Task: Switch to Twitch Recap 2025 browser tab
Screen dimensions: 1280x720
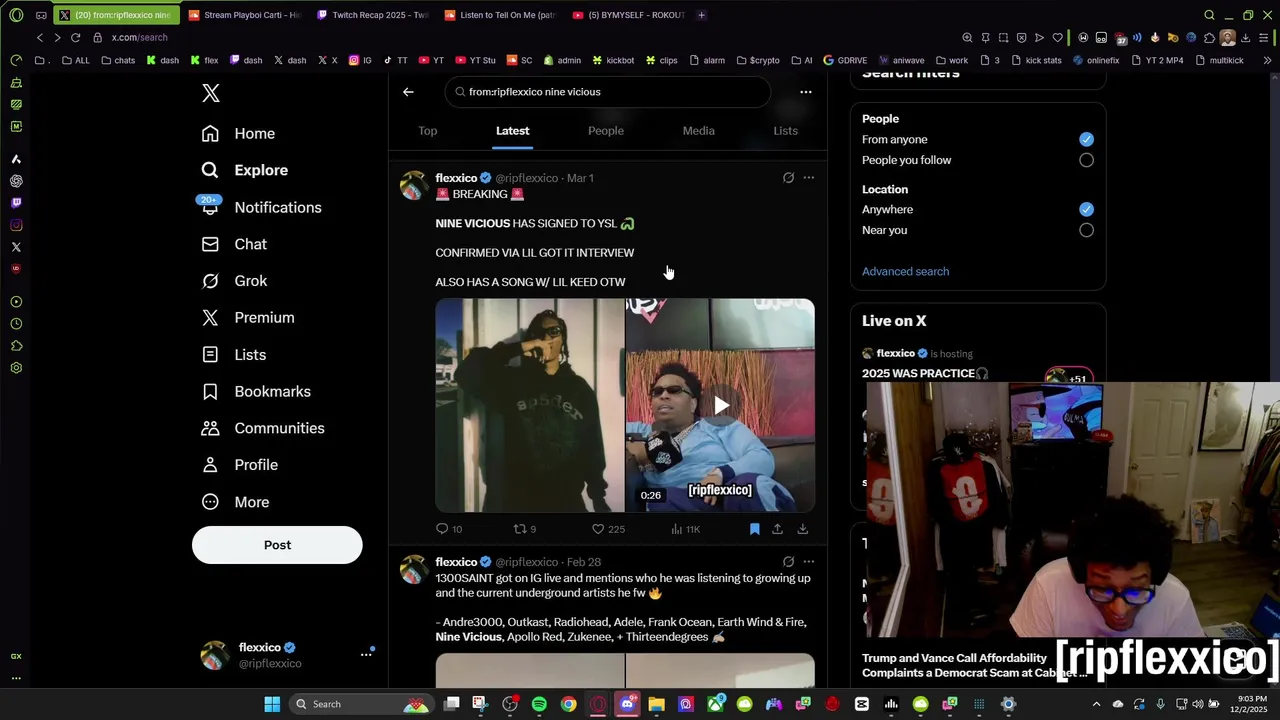Action: pos(371,15)
